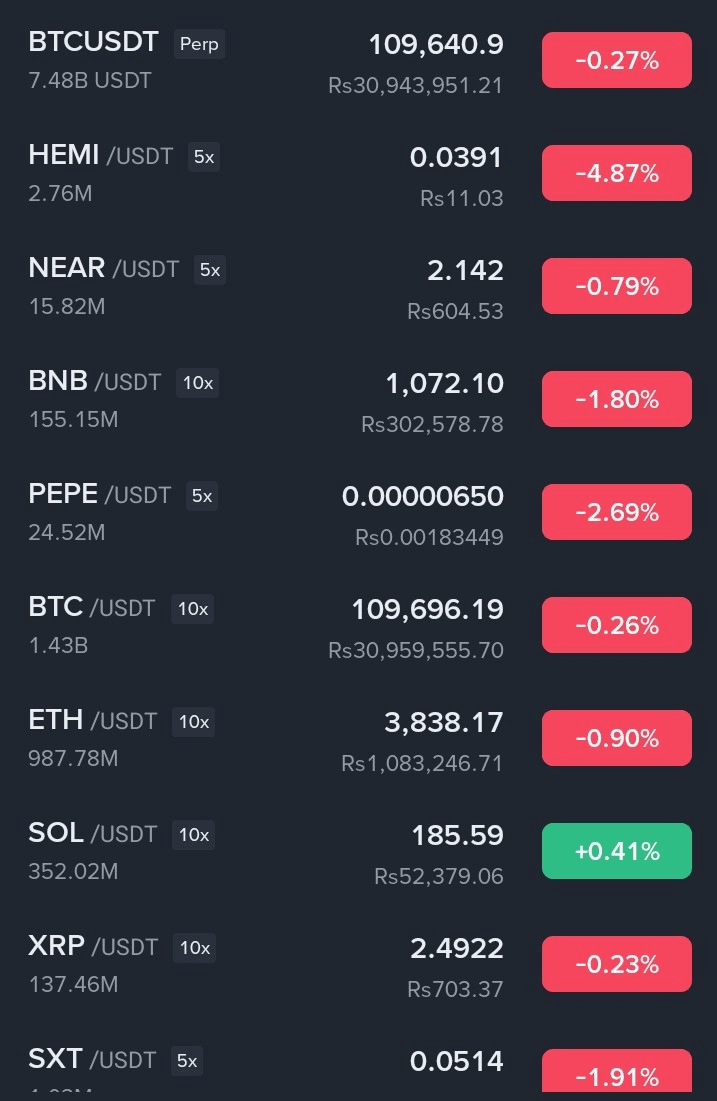
Task: Toggle the -0.79% change display for NEAR
Action: click(616, 287)
